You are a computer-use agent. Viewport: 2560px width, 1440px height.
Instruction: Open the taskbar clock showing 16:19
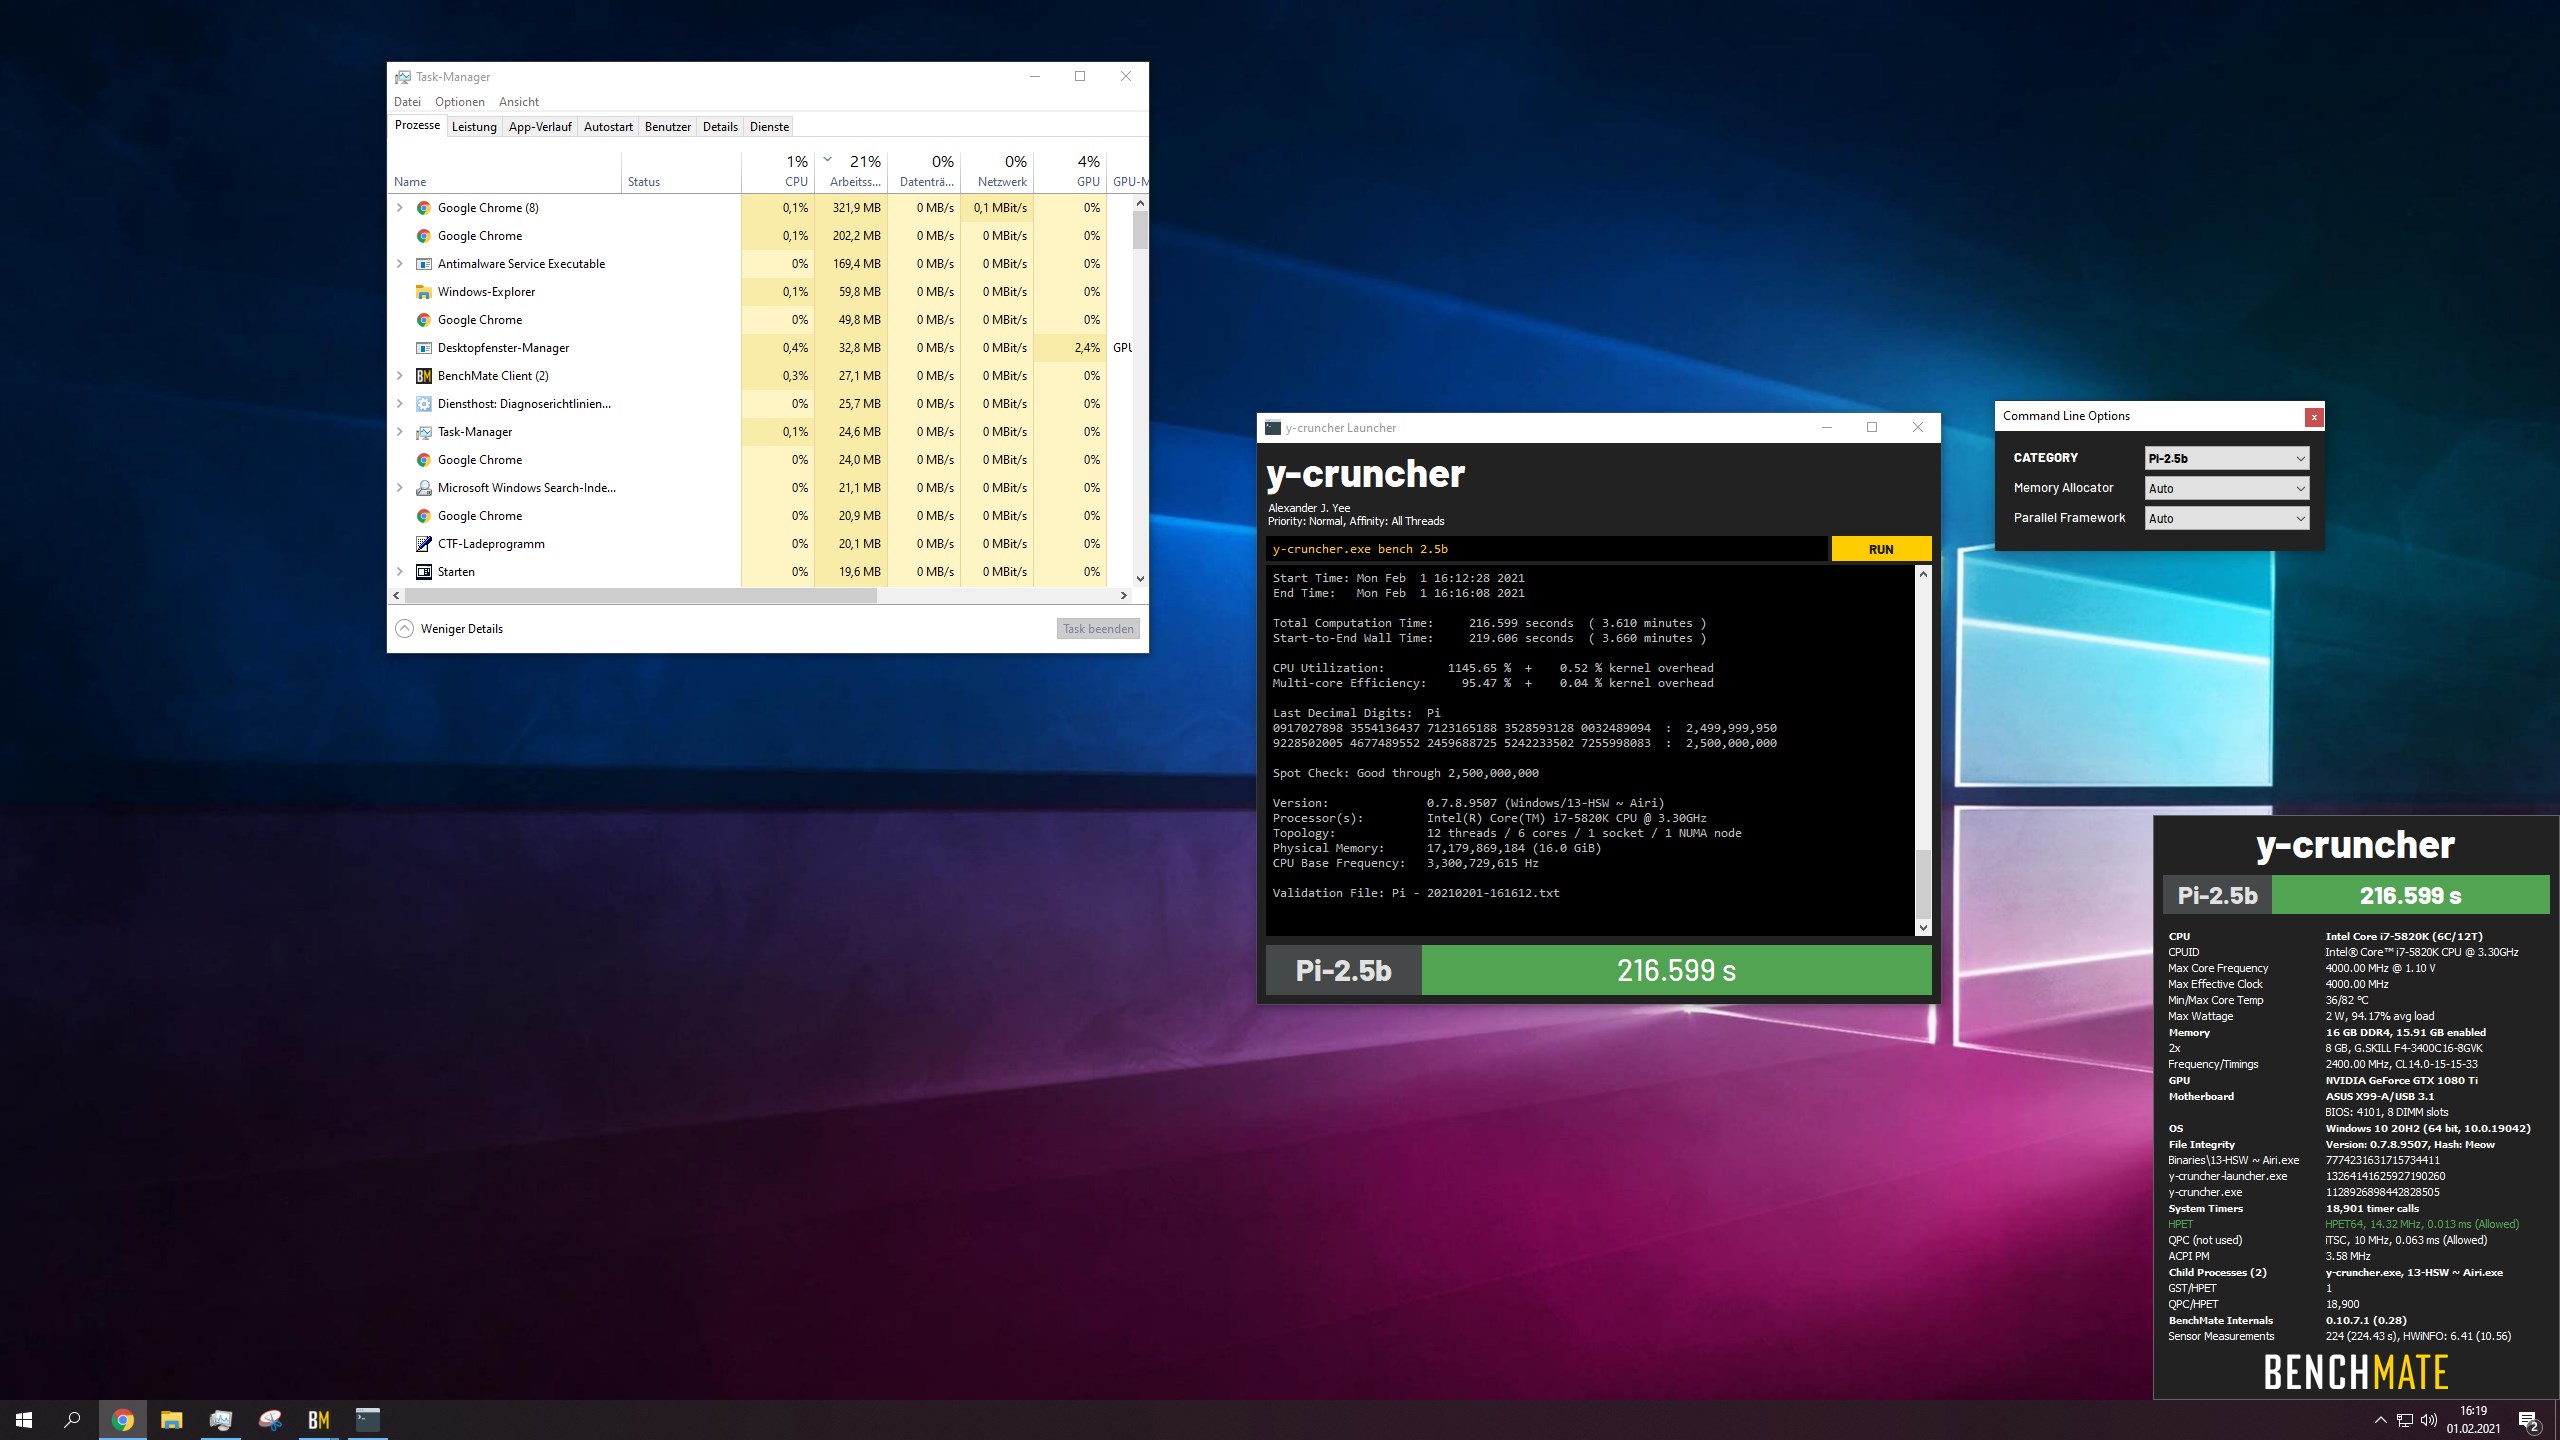pyautogui.click(x=2473, y=1420)
